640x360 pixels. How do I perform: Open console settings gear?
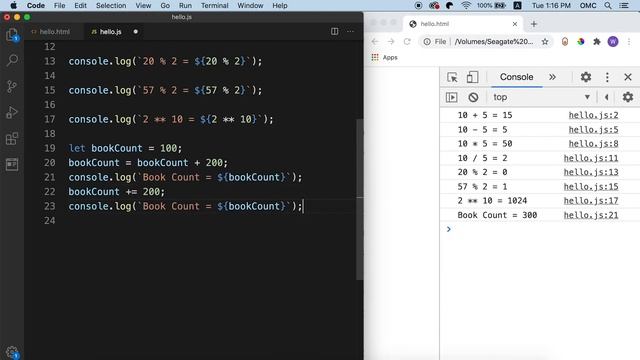click(628, 97)
